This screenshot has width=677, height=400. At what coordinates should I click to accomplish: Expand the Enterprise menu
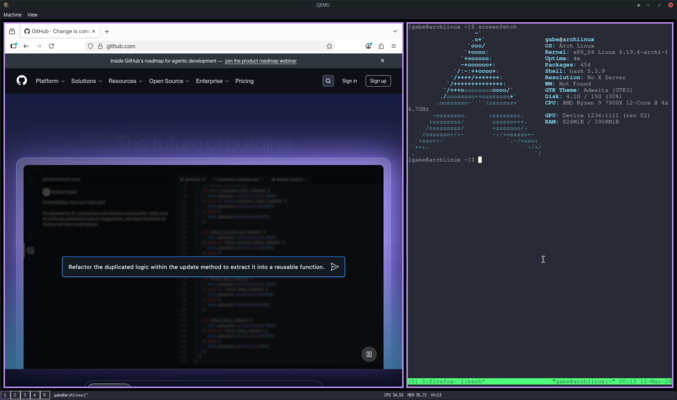point(212,81)
